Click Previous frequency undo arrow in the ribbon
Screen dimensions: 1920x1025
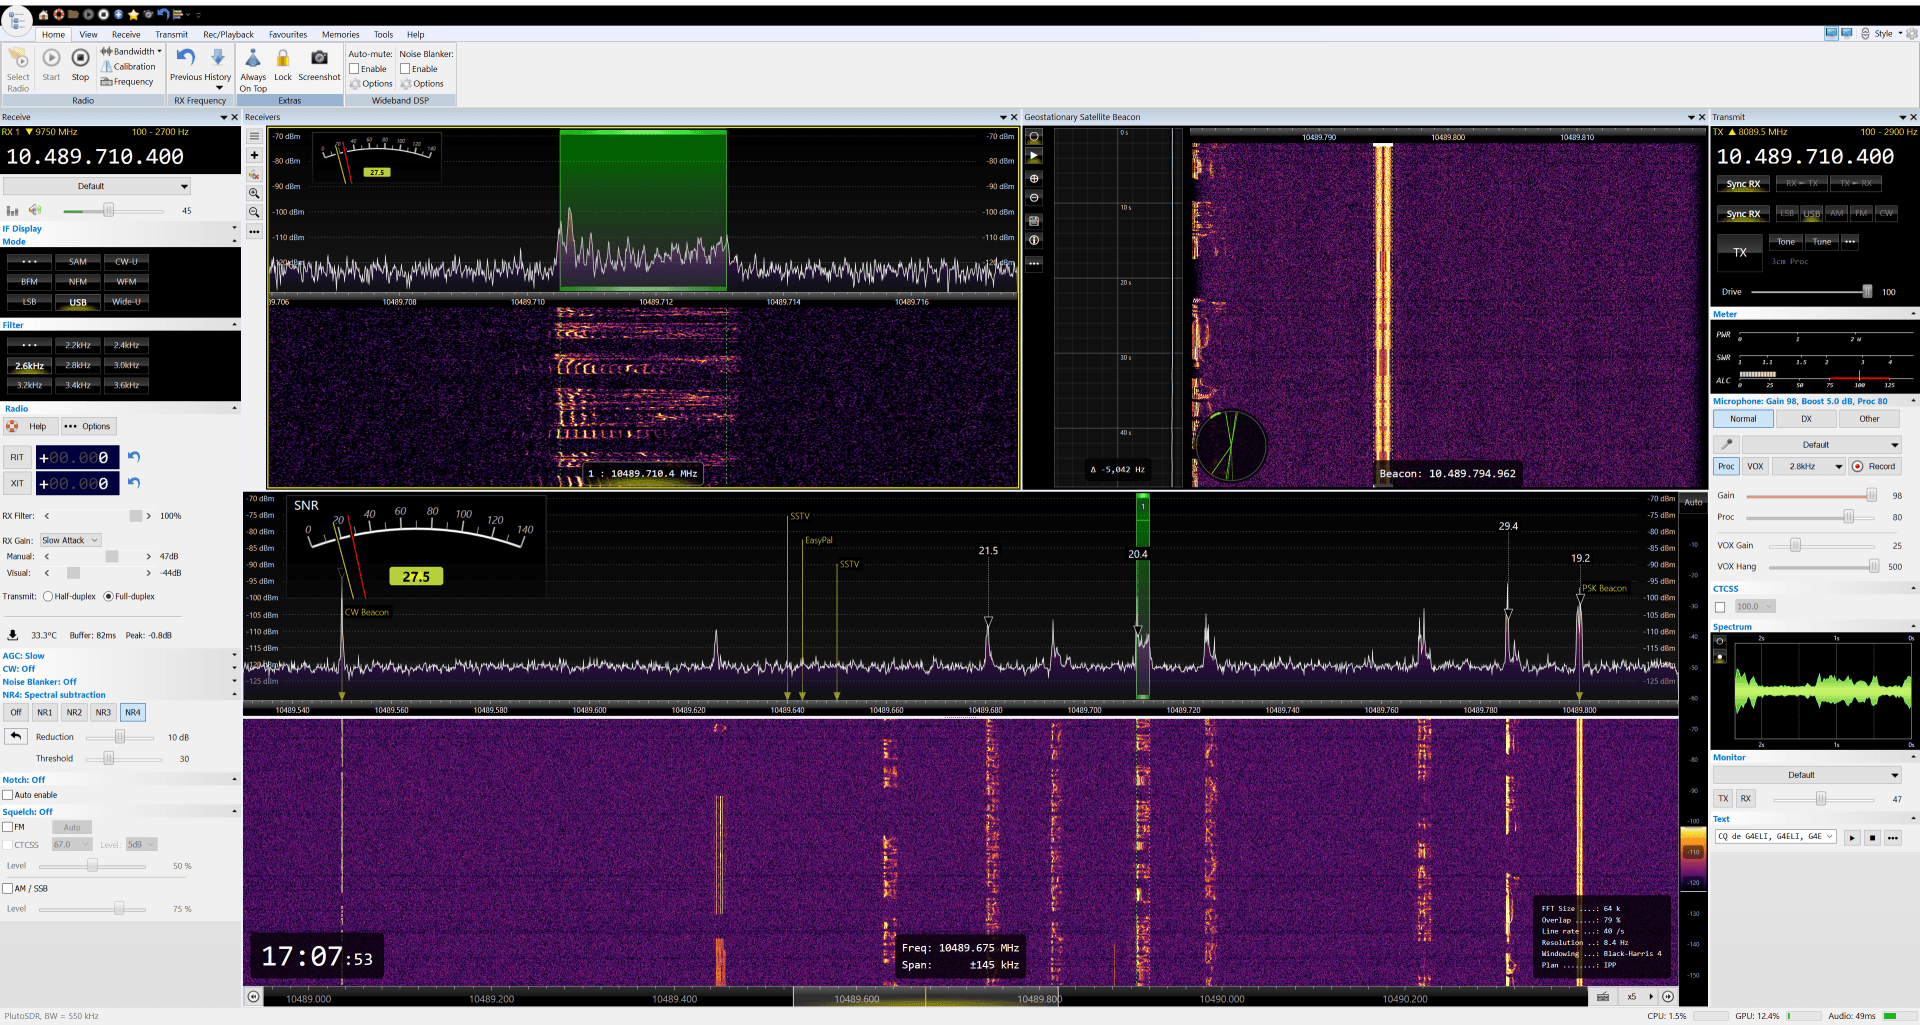coord(186,58)
